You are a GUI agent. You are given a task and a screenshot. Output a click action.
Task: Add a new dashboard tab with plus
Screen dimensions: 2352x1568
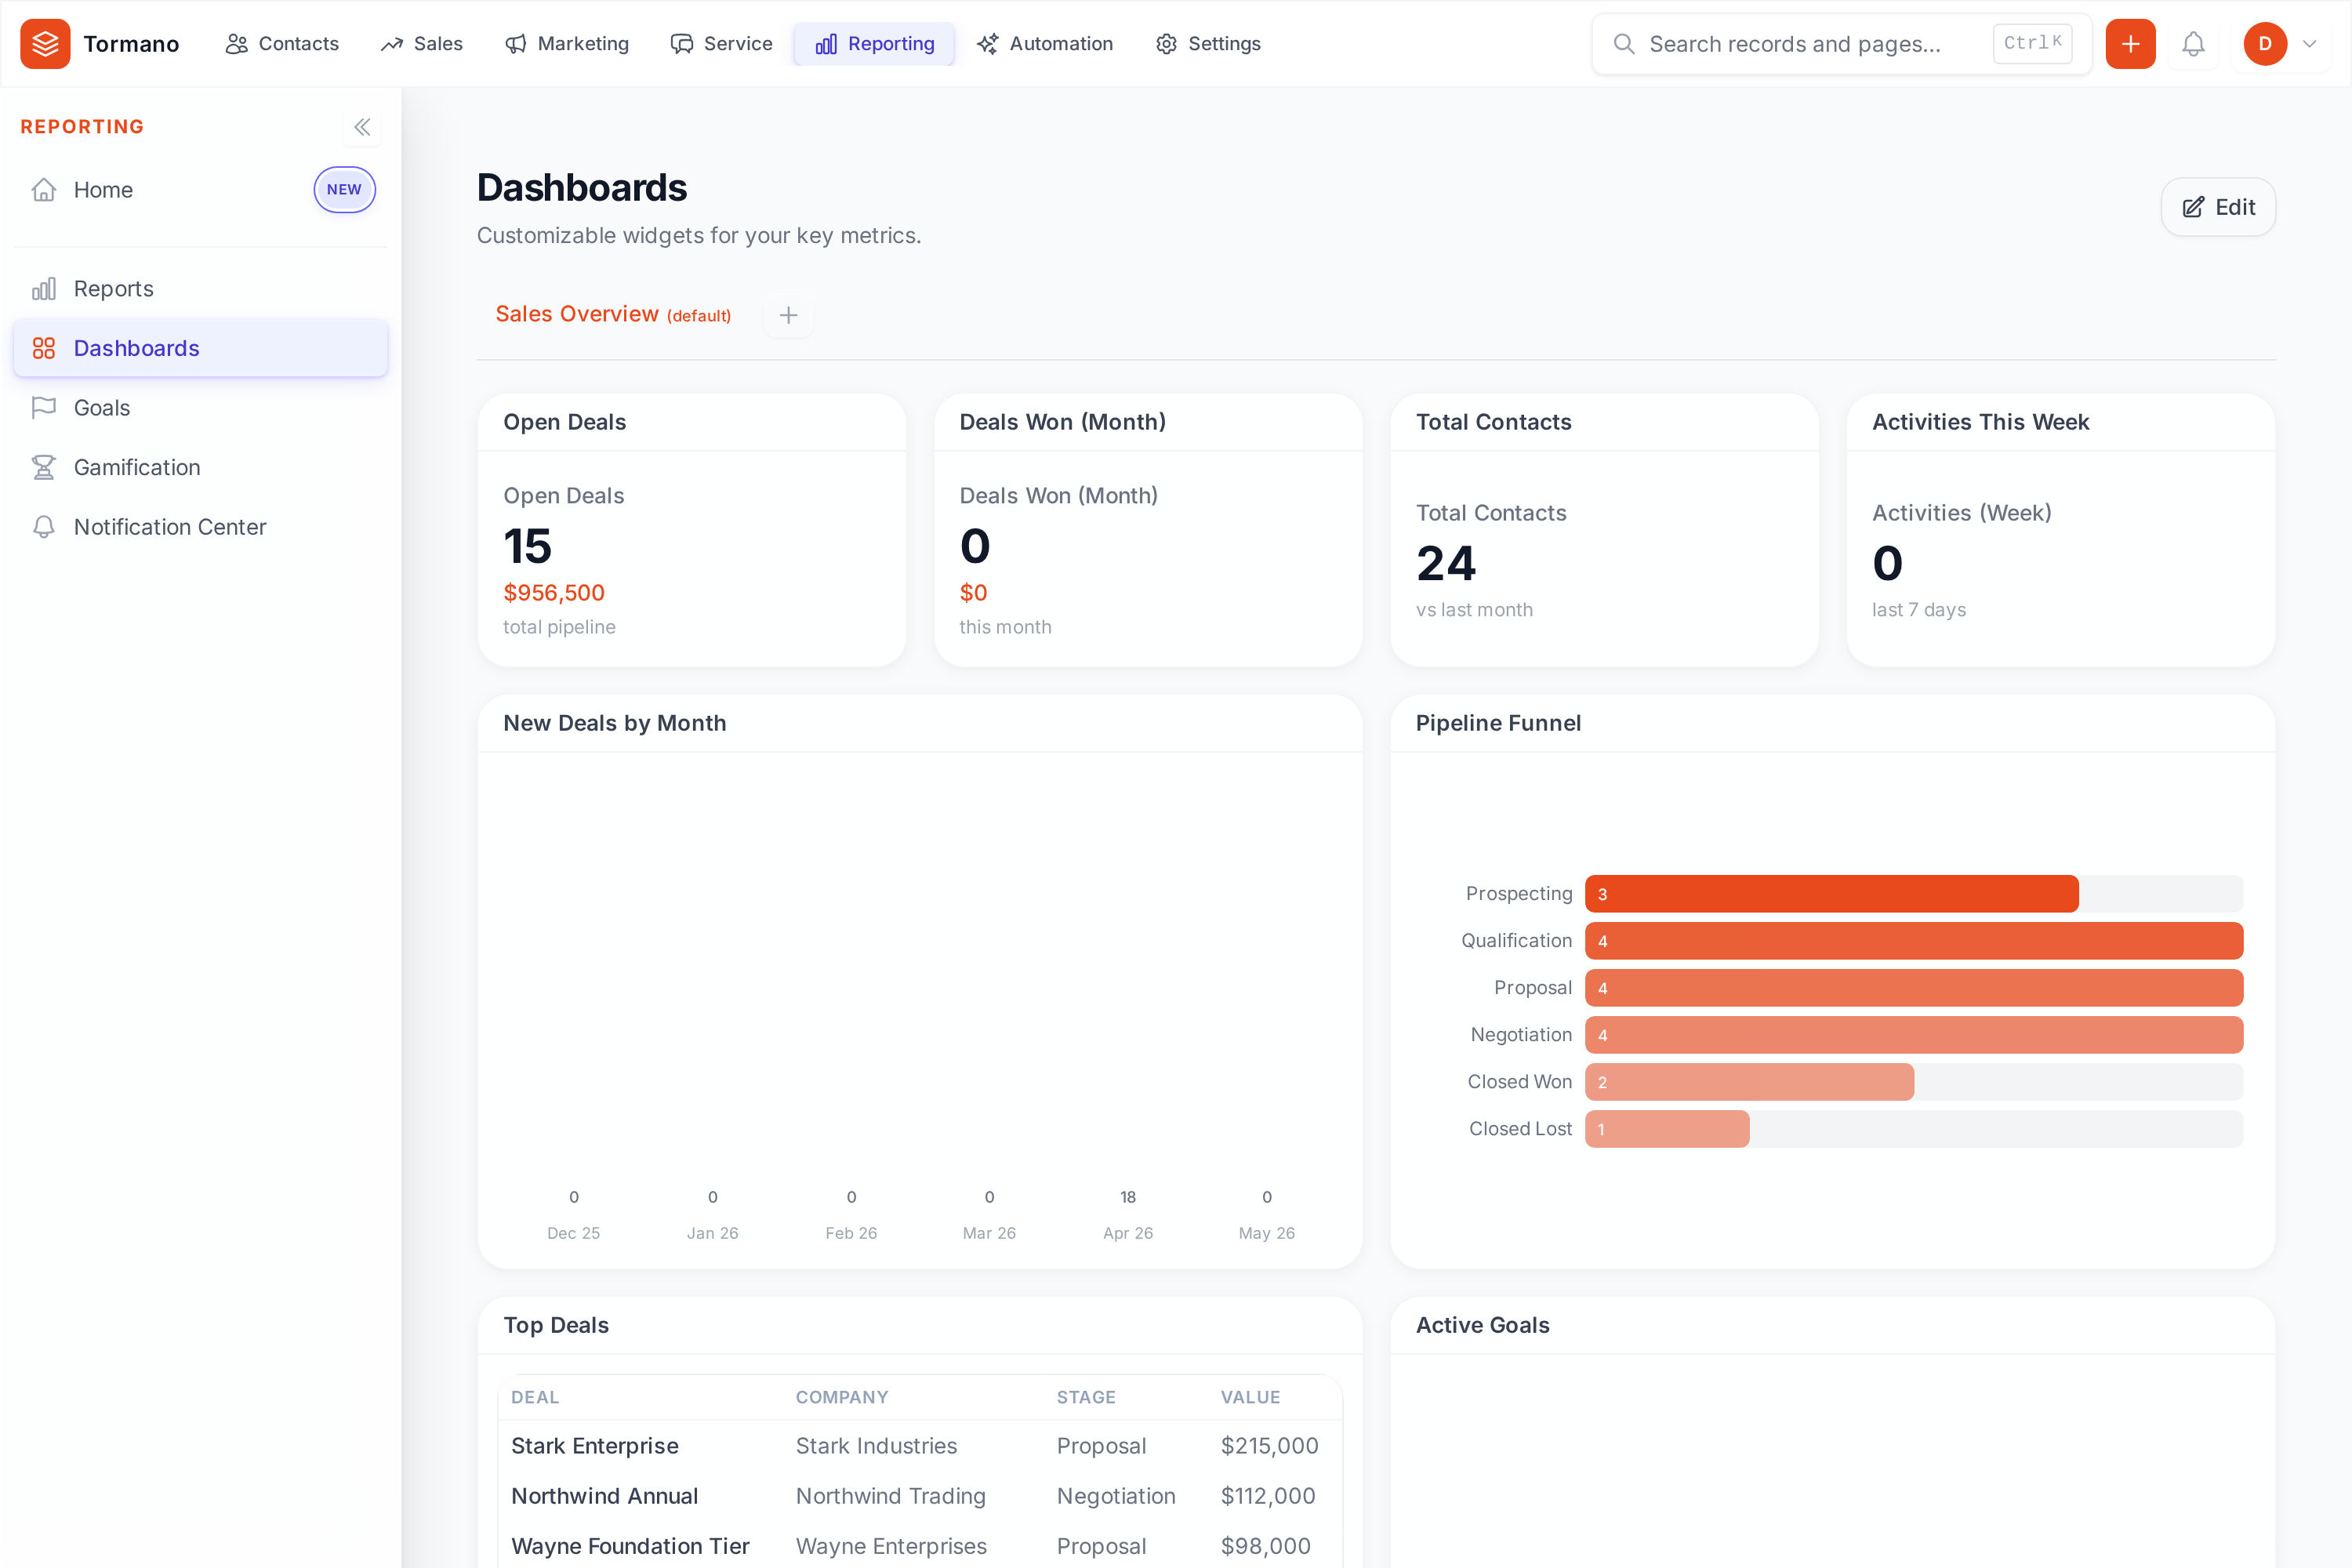tap(788, 315)
